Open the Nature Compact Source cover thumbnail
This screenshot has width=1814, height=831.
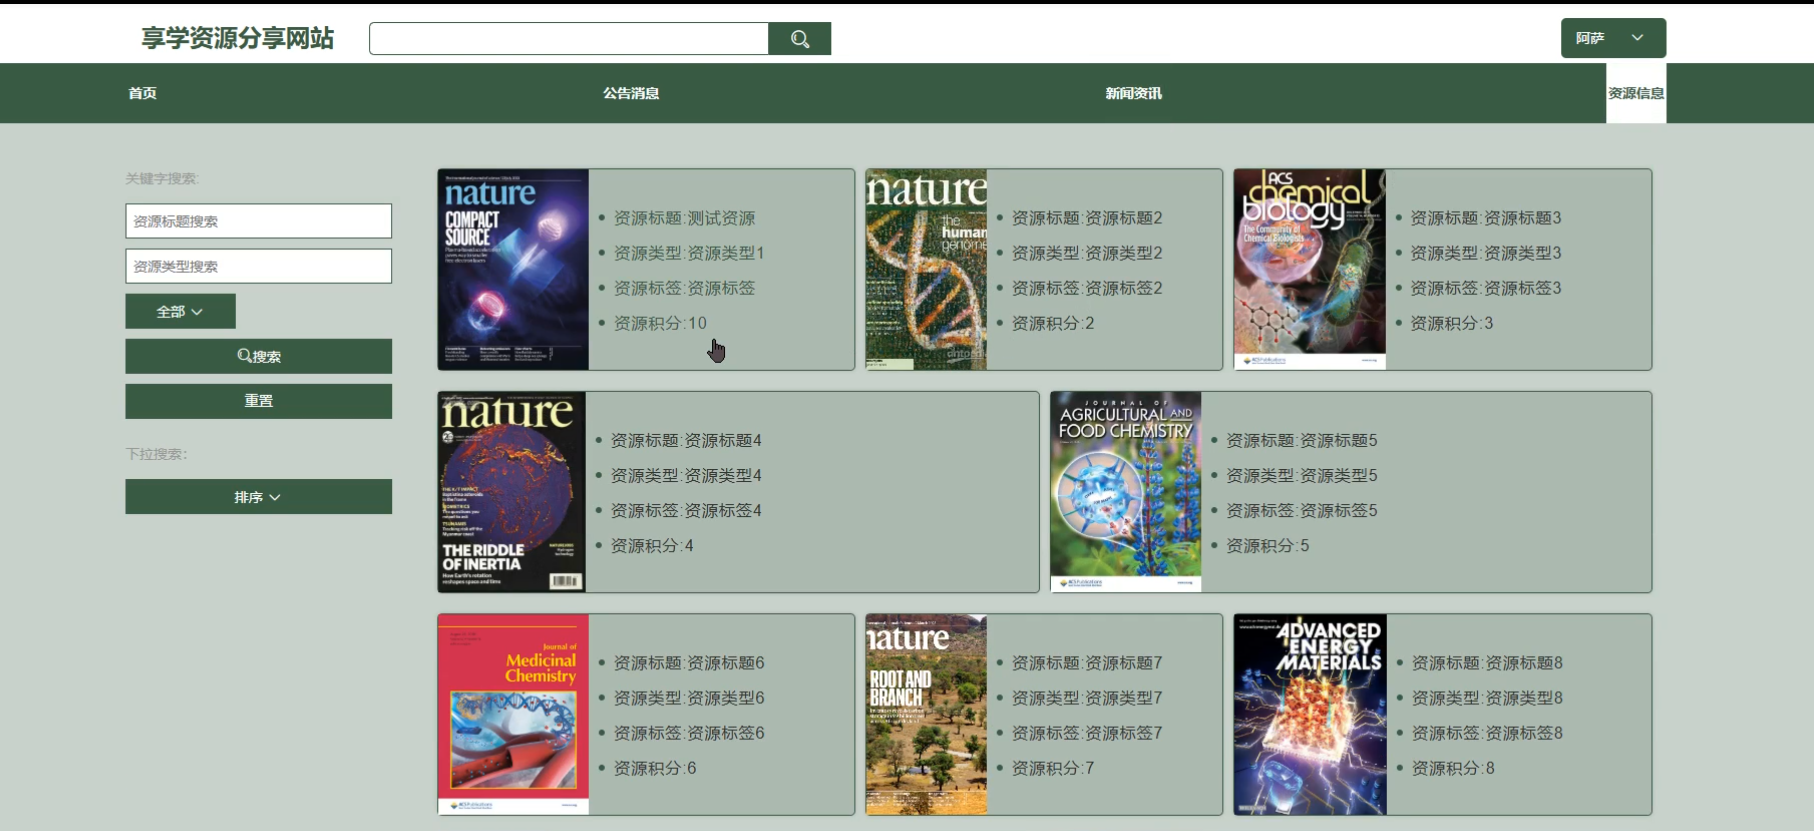513,270
